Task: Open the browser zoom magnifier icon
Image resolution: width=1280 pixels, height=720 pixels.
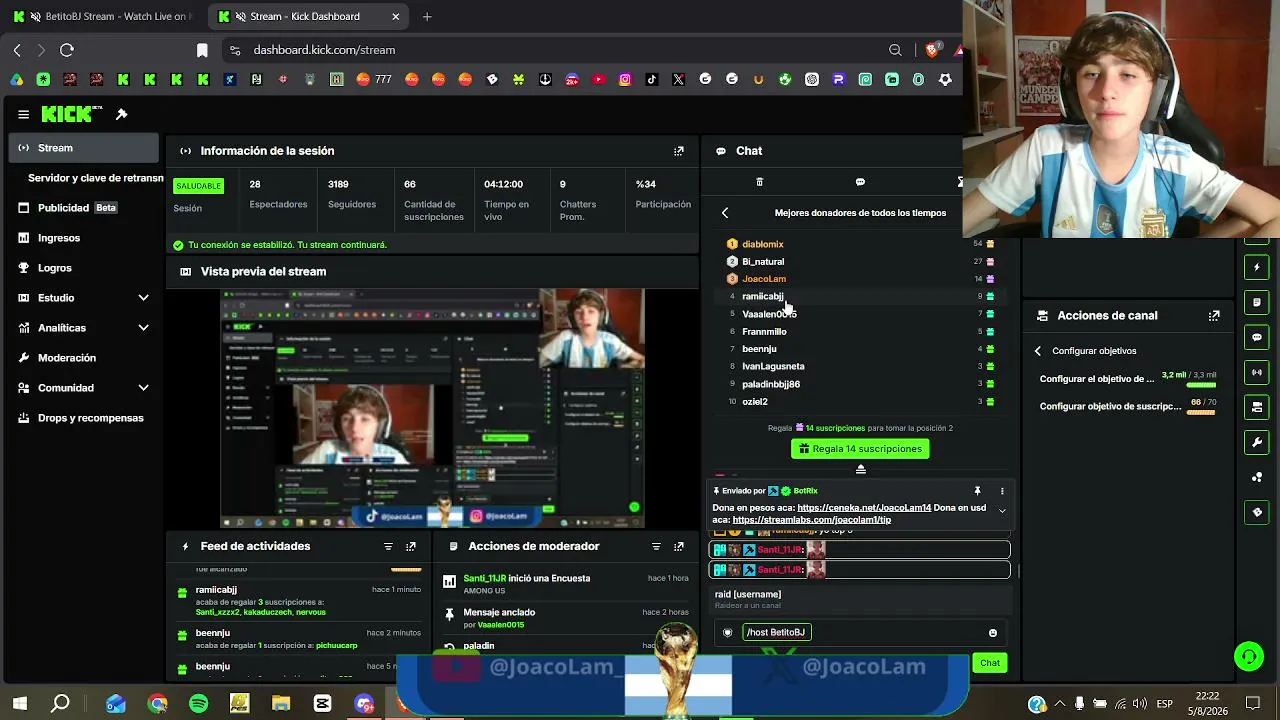Action: point(895,50)
